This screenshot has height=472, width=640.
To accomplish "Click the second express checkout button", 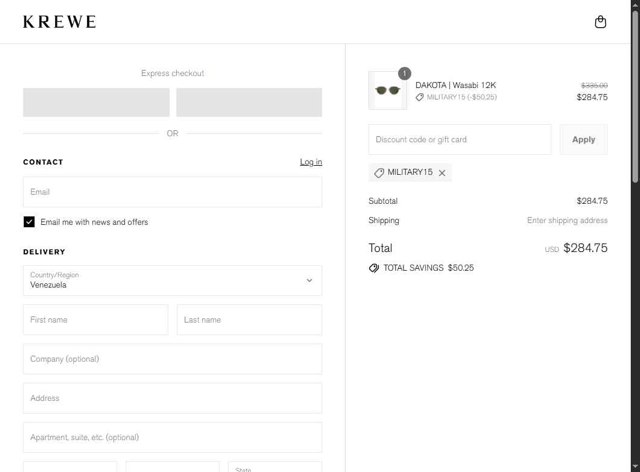I will click(x=249, y=102).
